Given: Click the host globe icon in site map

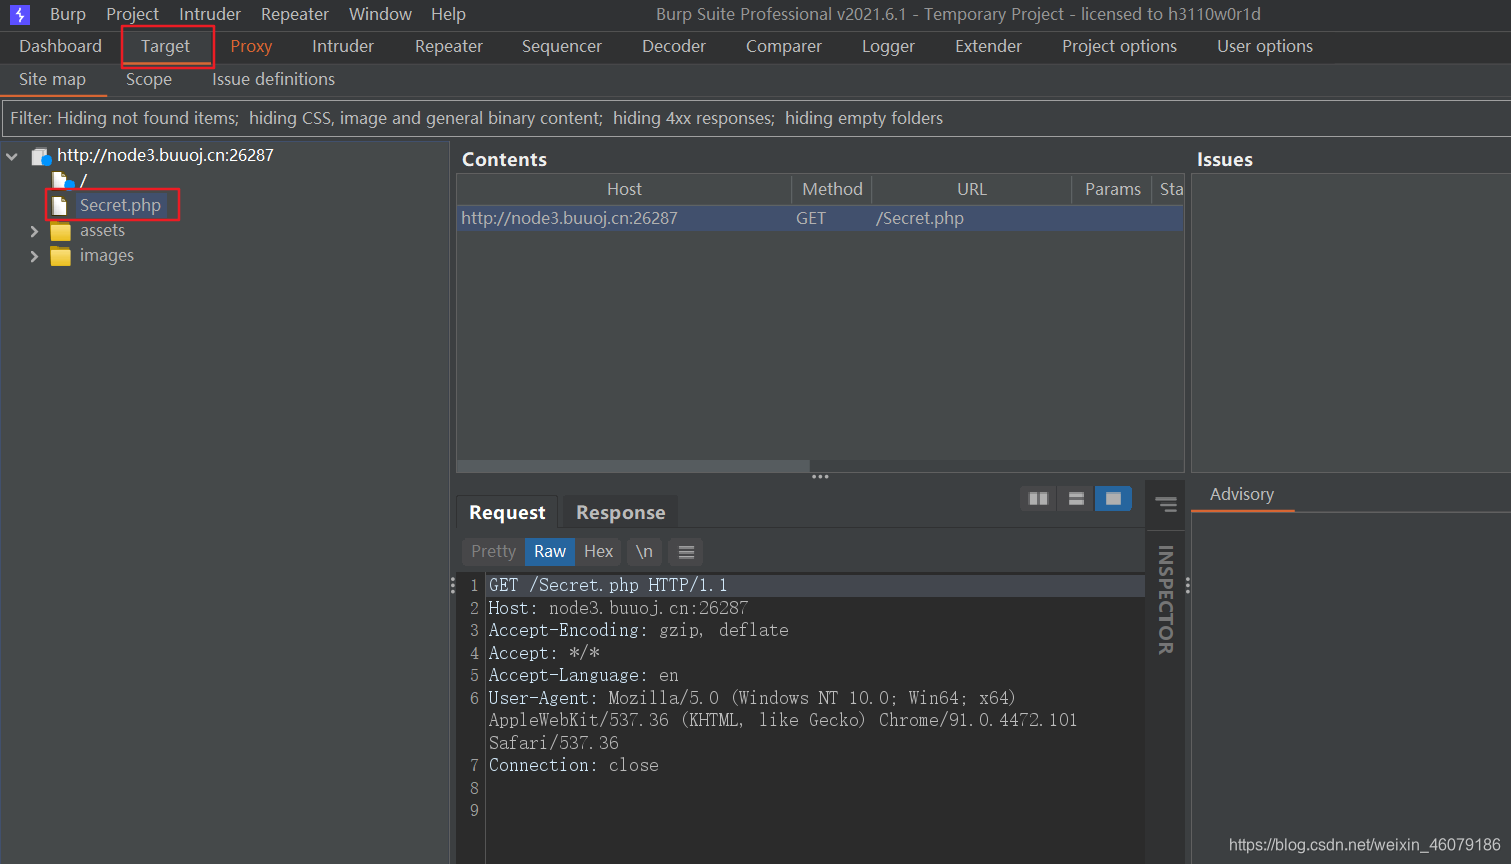Looking at the screenshot, I should (41, 156).
